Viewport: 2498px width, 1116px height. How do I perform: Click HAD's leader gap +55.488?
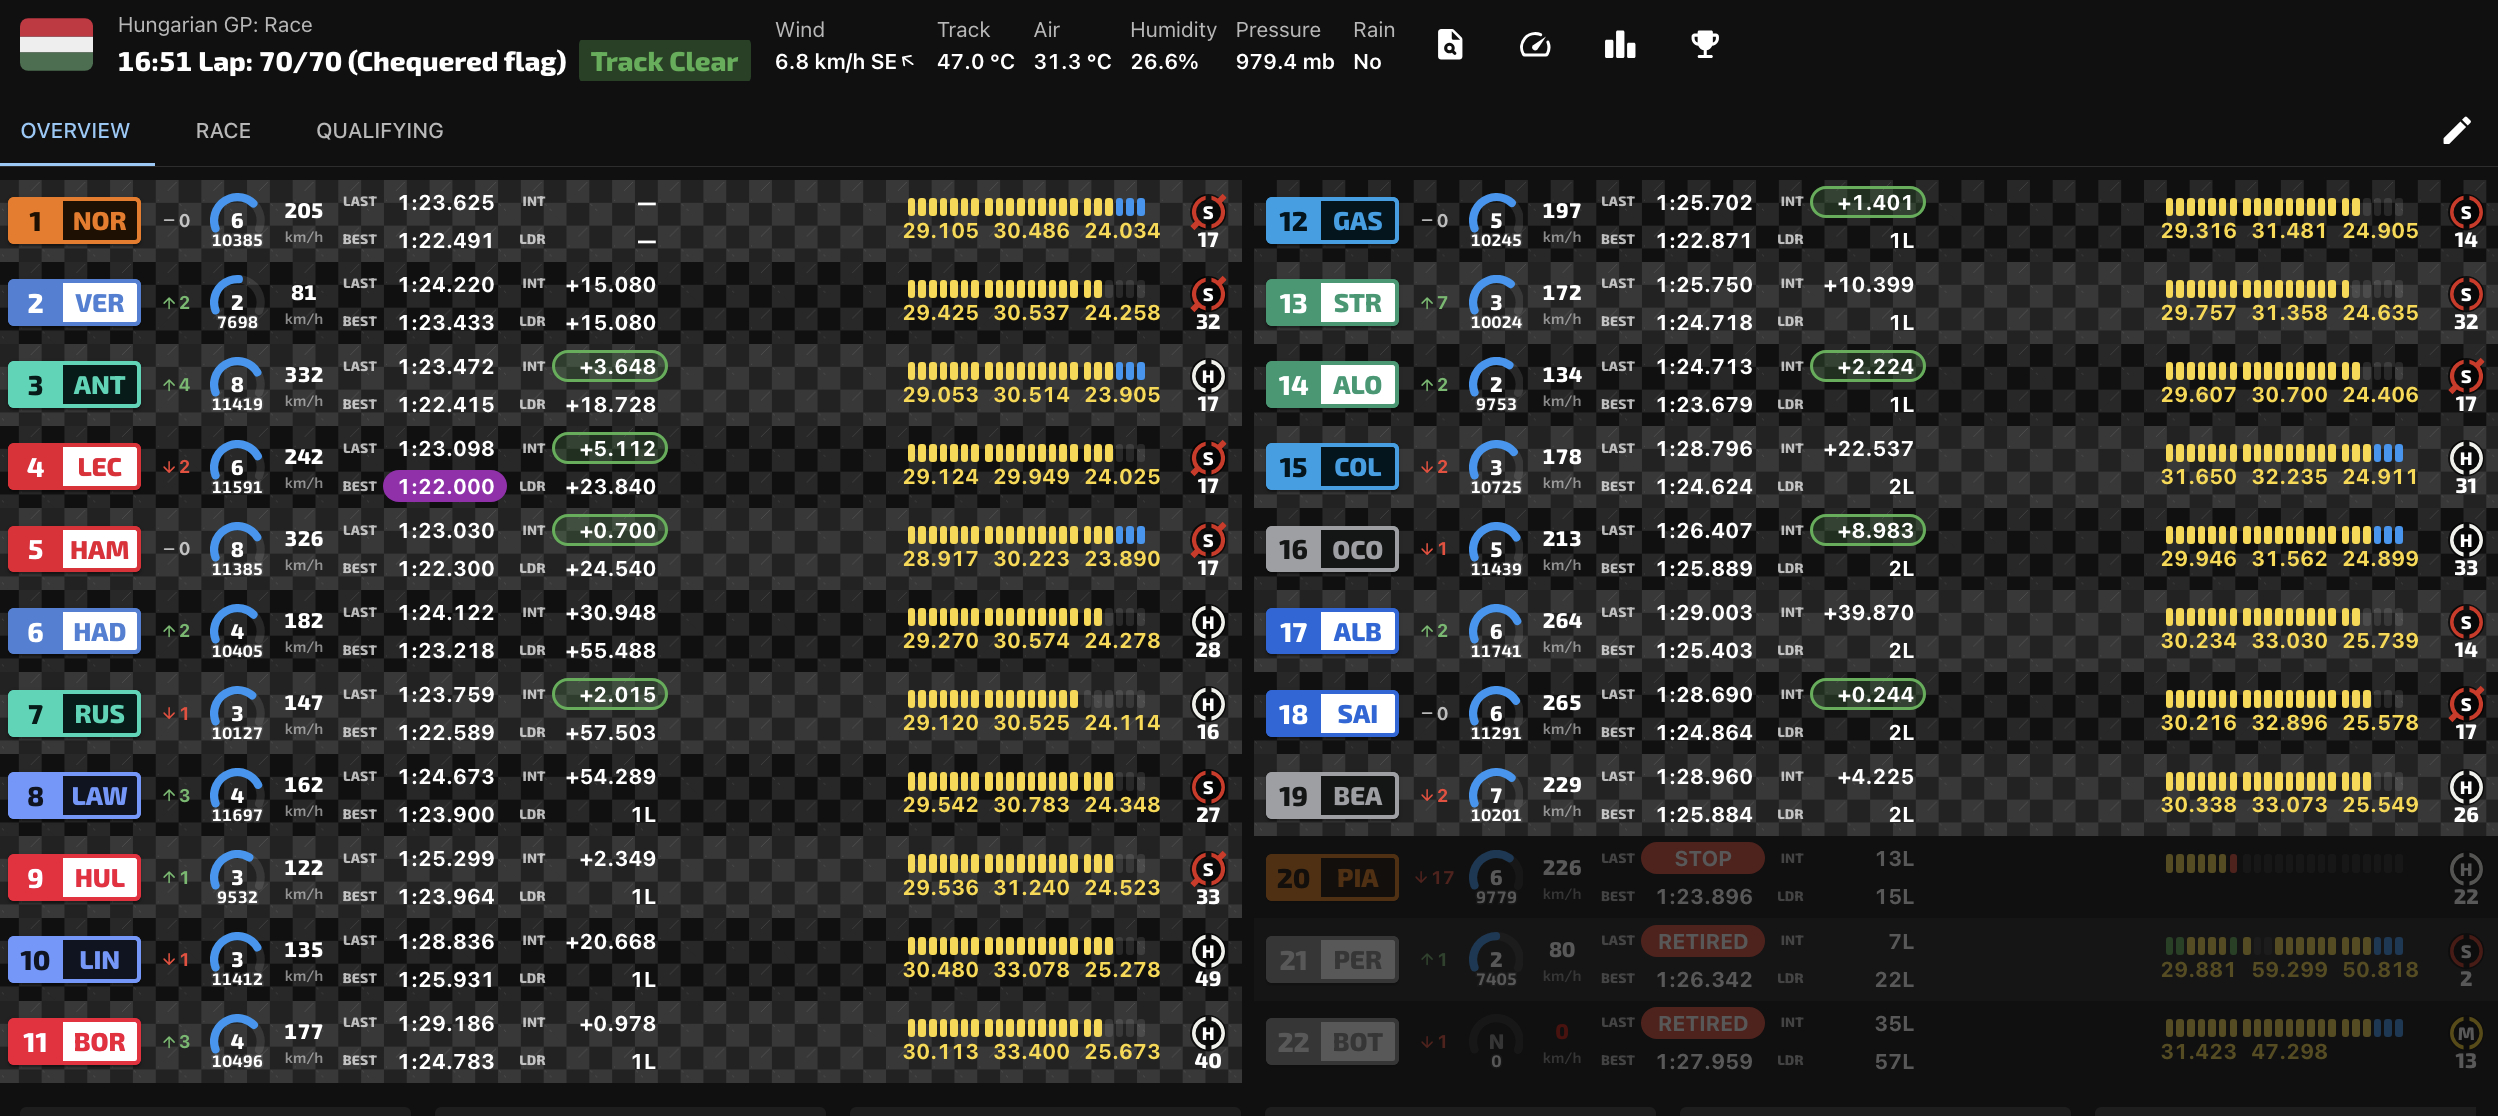pos(611,651)
